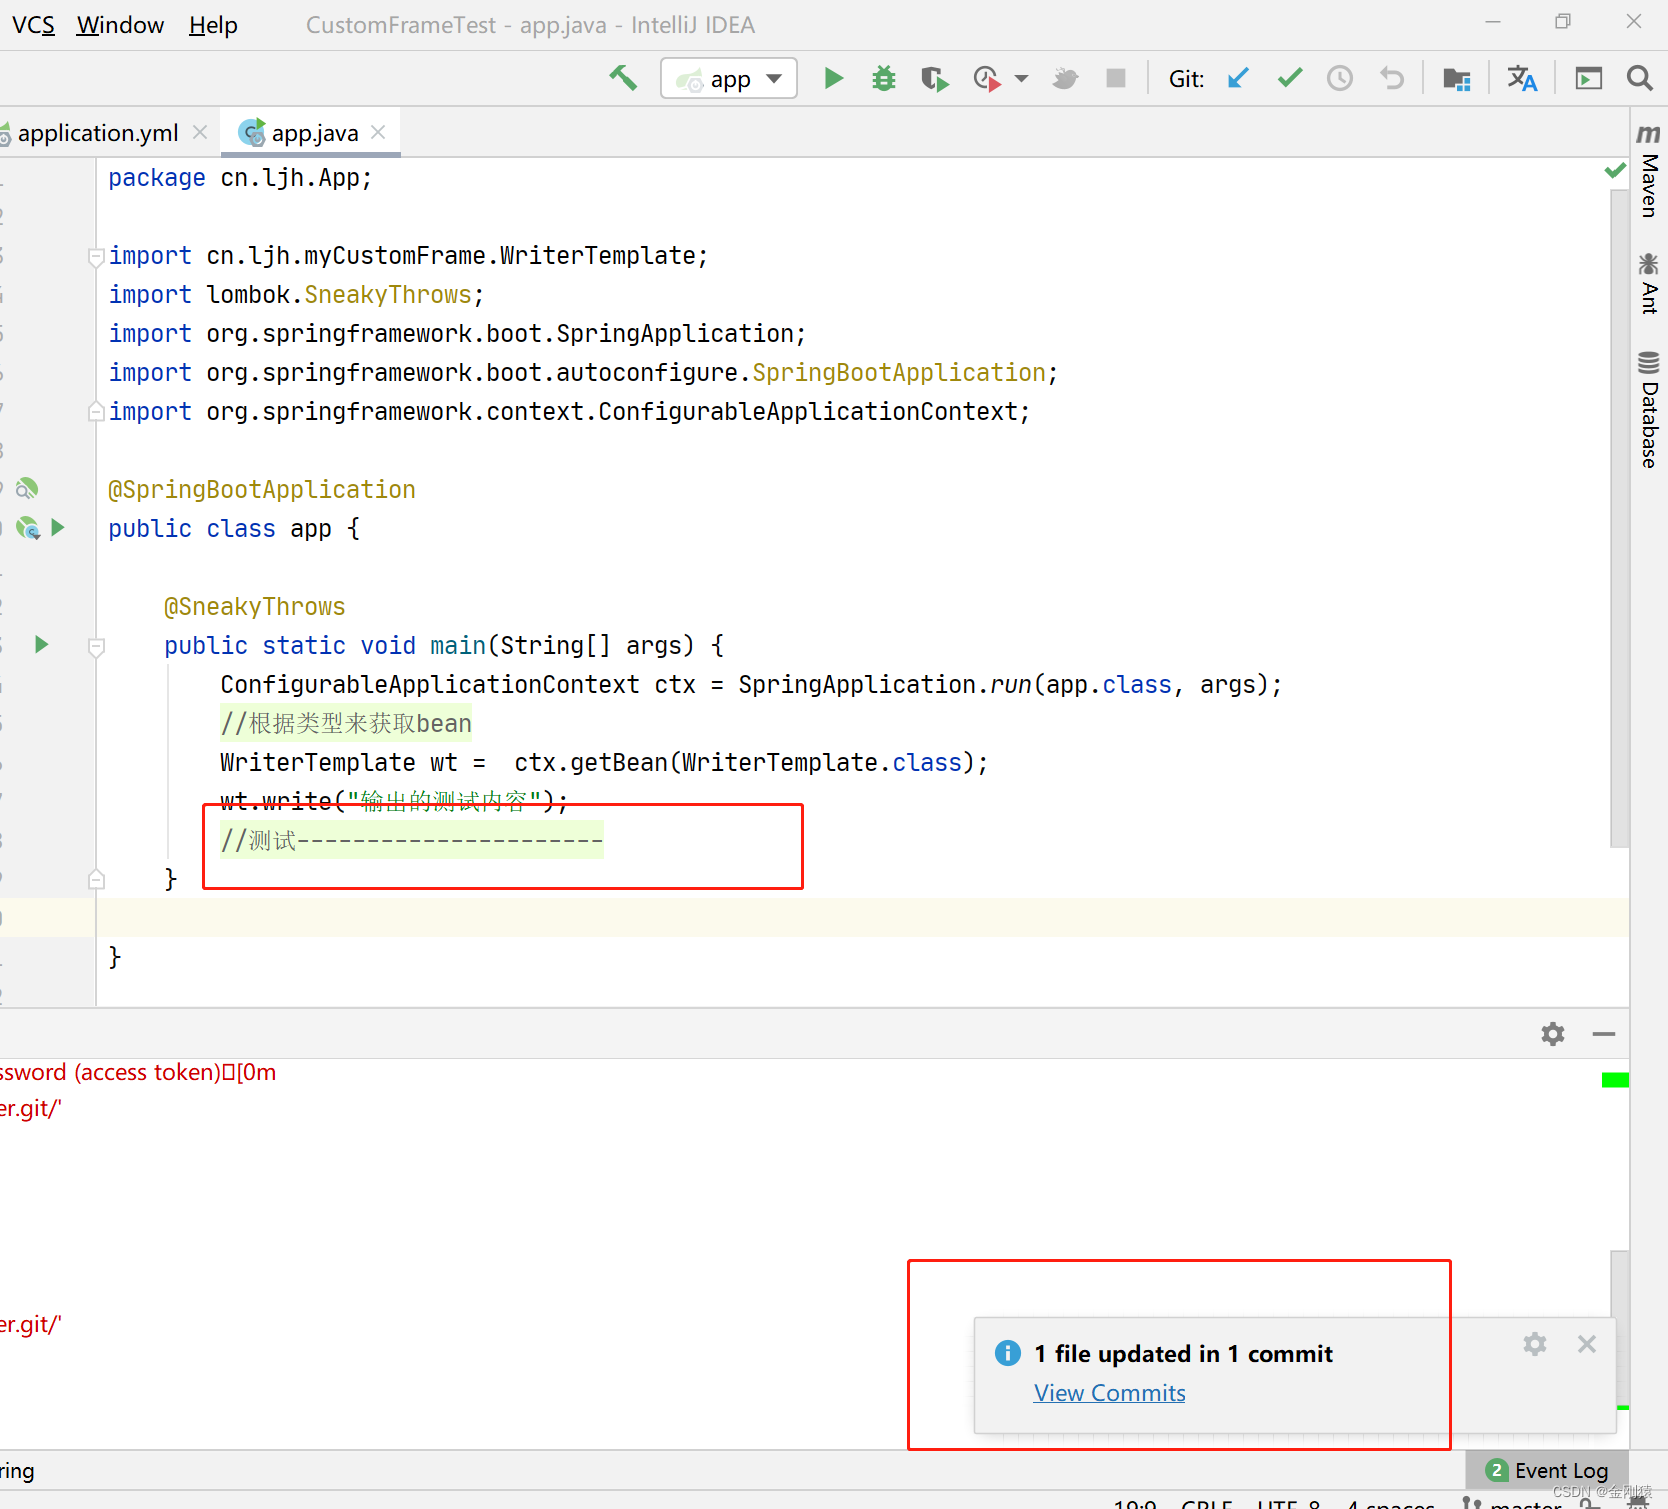This screenshot has height=1509, width=1668.
Task: Click the package cn.ljh.App line
Action: 240,178
